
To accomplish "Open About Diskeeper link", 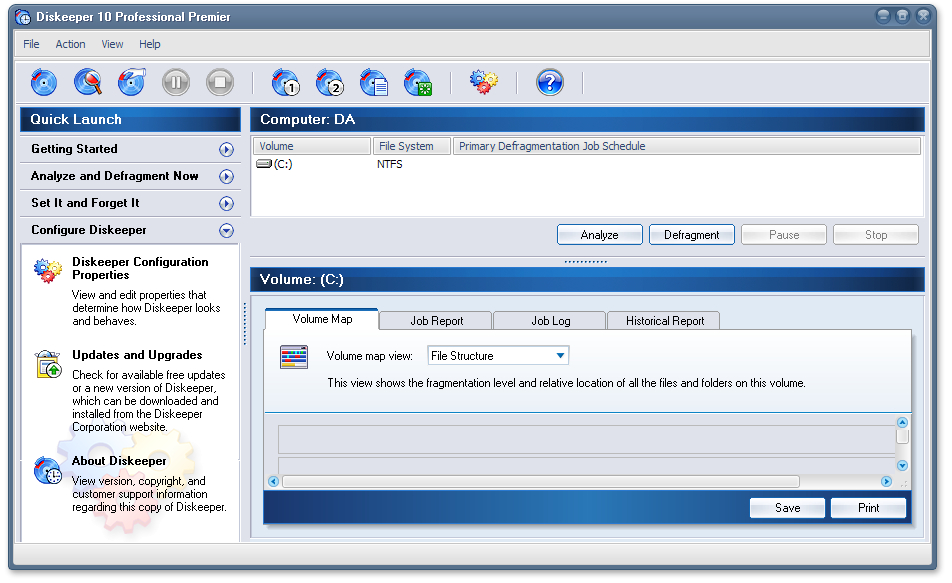I will coord(119,461).
